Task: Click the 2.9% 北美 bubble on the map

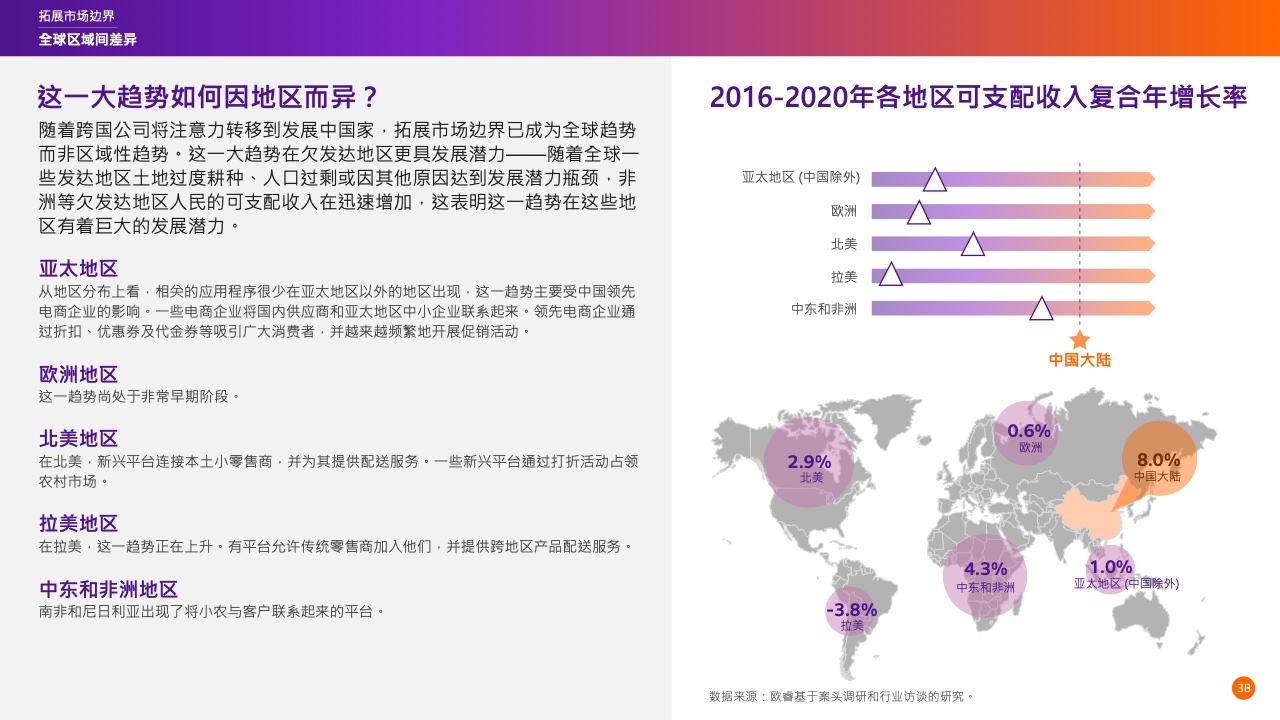Action: point(810,465)
